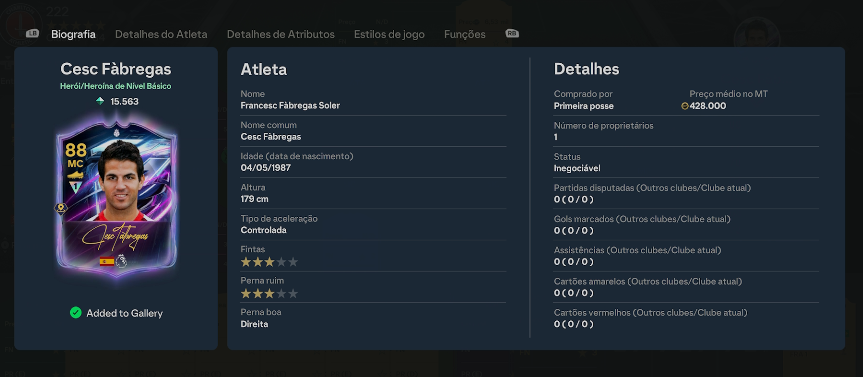Click 'Primeira posse' value
This screenshot has width=863, height=377.
click(583, 106)
